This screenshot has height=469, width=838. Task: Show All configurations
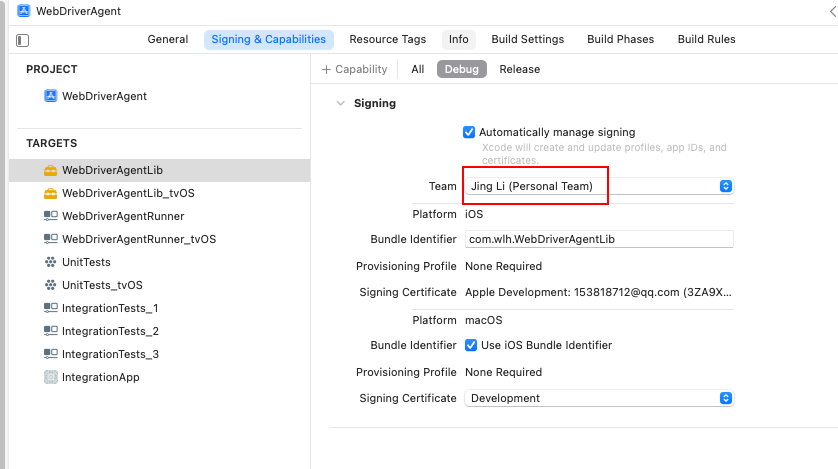(417, 69)
